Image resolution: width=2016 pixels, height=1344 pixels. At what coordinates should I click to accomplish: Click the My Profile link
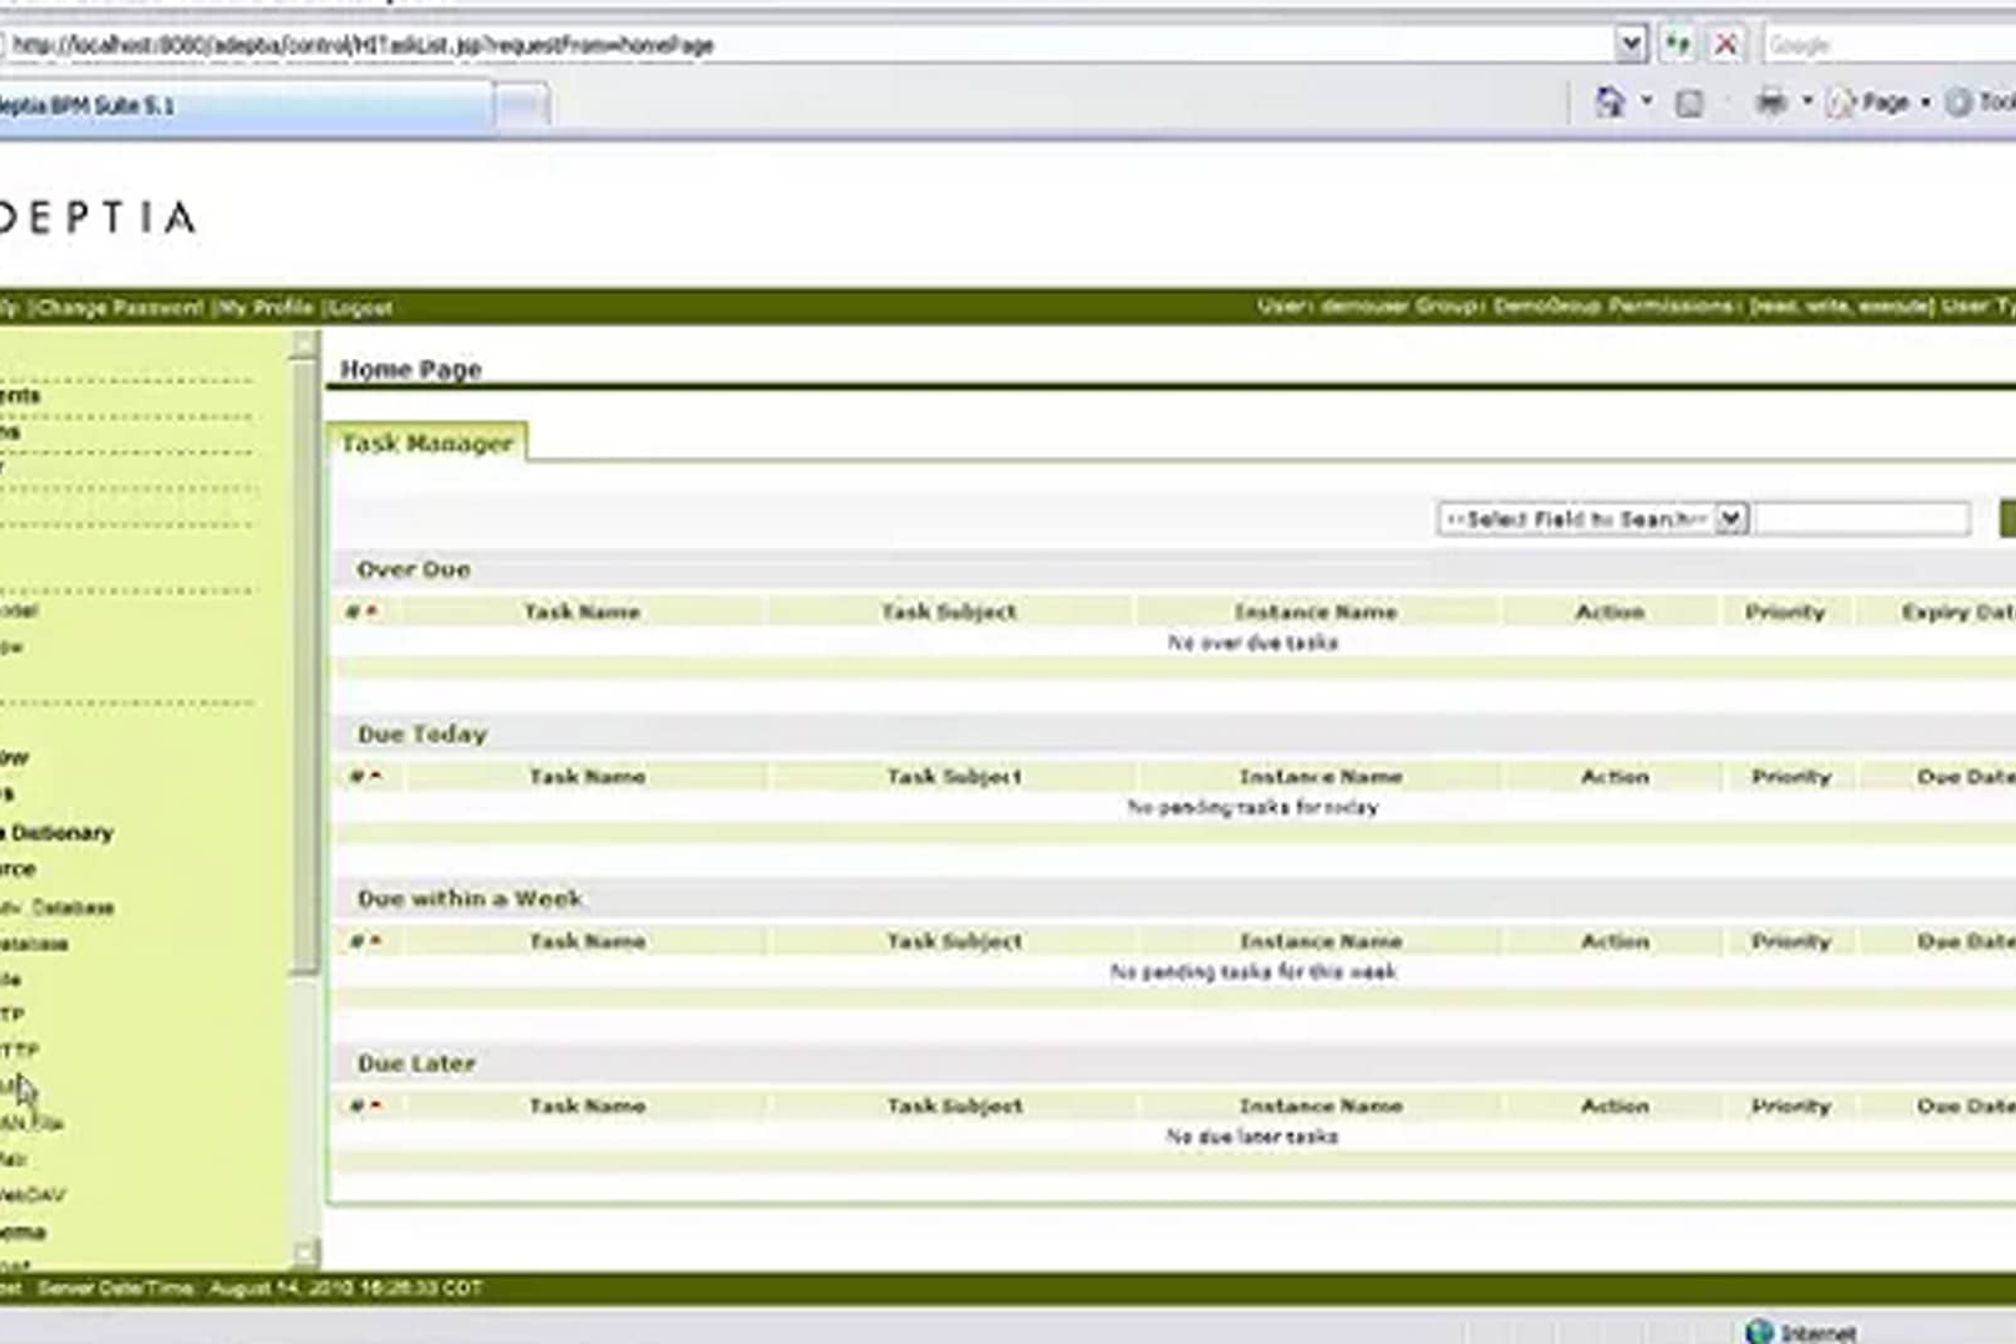coord(267,308)
